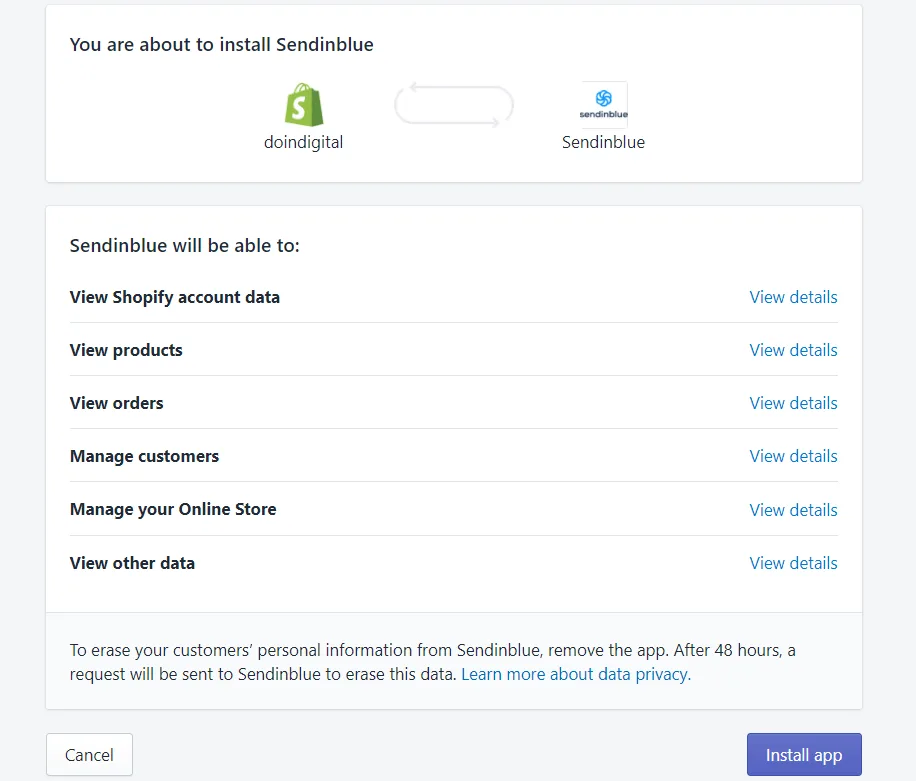Click the "View Shopify account data" permission text
This screenshot has width=916, height=781.
coord(175,297)
